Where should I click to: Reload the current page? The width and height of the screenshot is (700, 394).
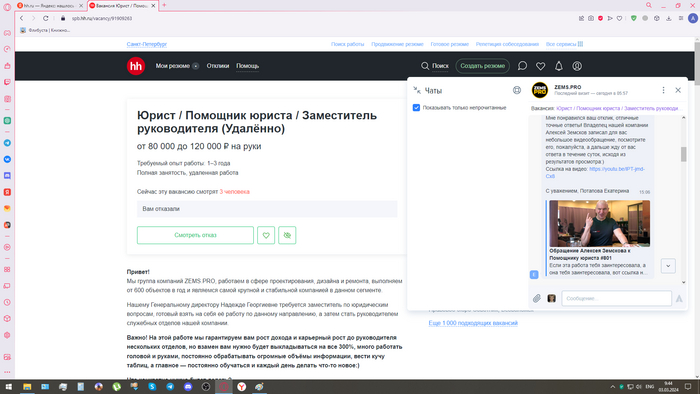coord(46,18)
